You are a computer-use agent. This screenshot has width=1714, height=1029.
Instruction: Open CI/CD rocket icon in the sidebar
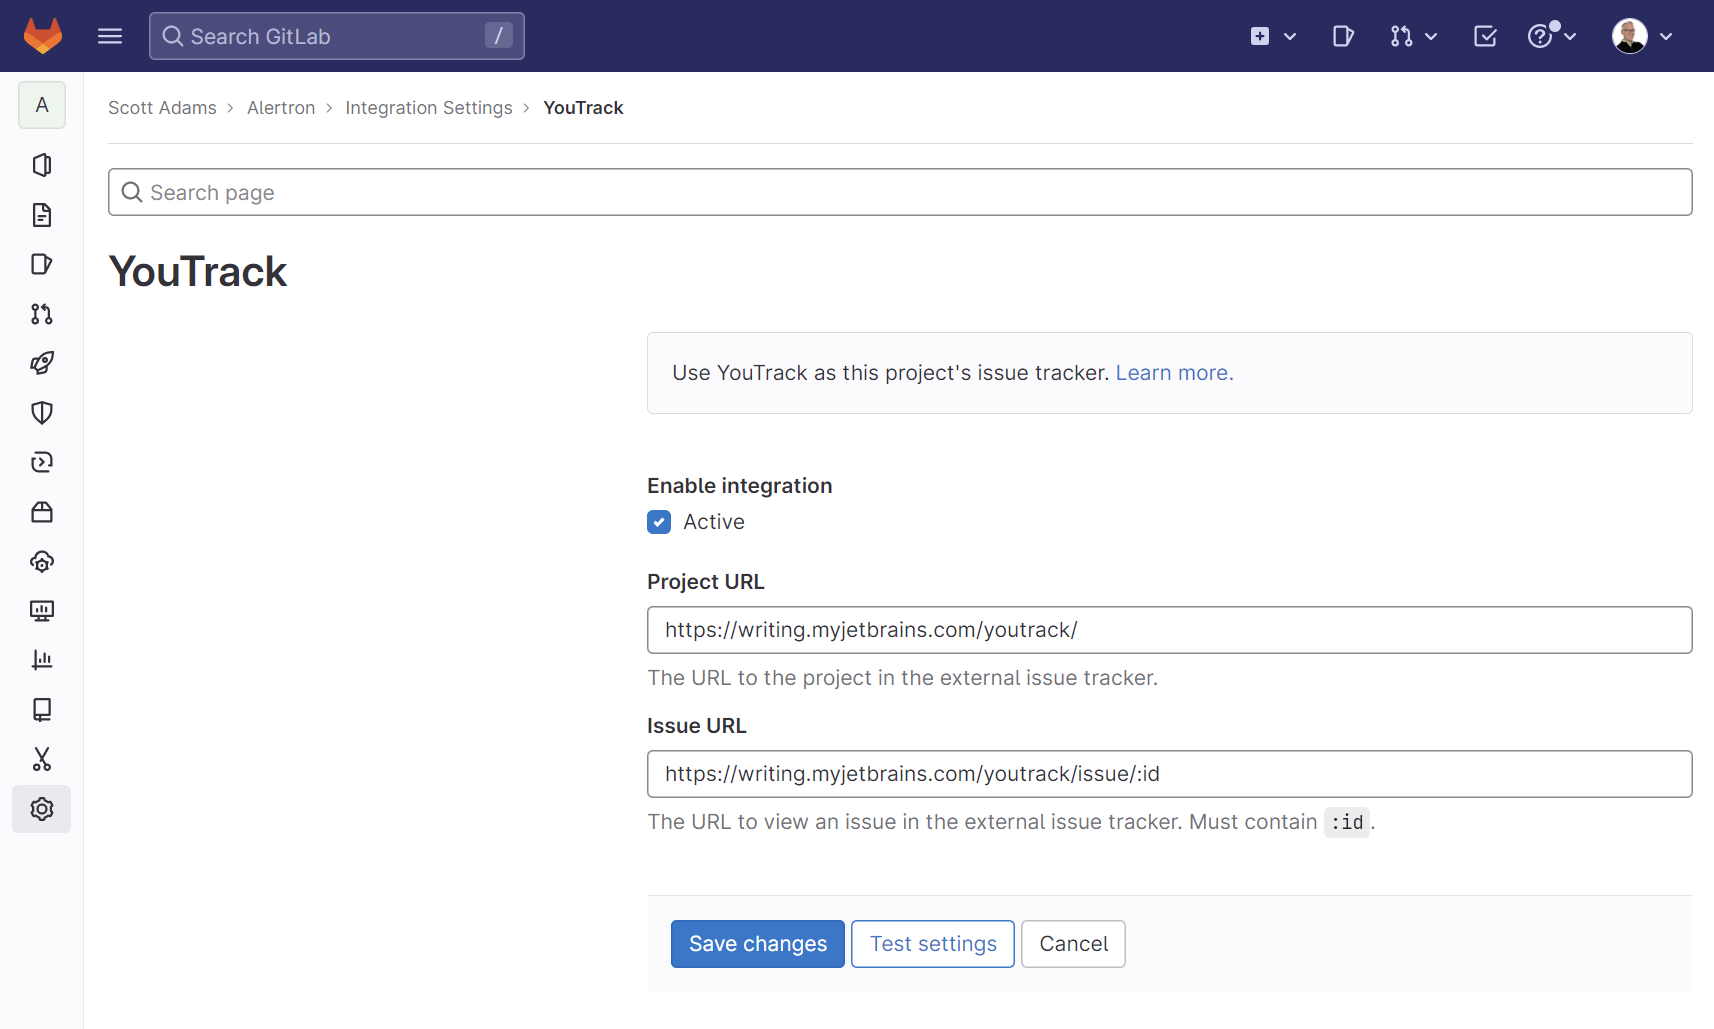click(42, 363)
